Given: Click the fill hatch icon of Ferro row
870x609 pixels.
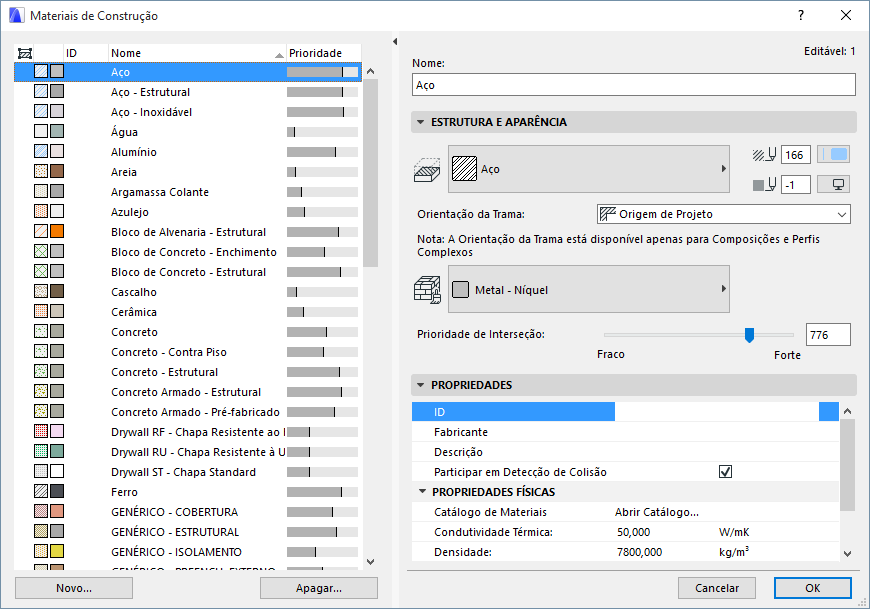Looking at the screenshot, I should tap(41, 491).
